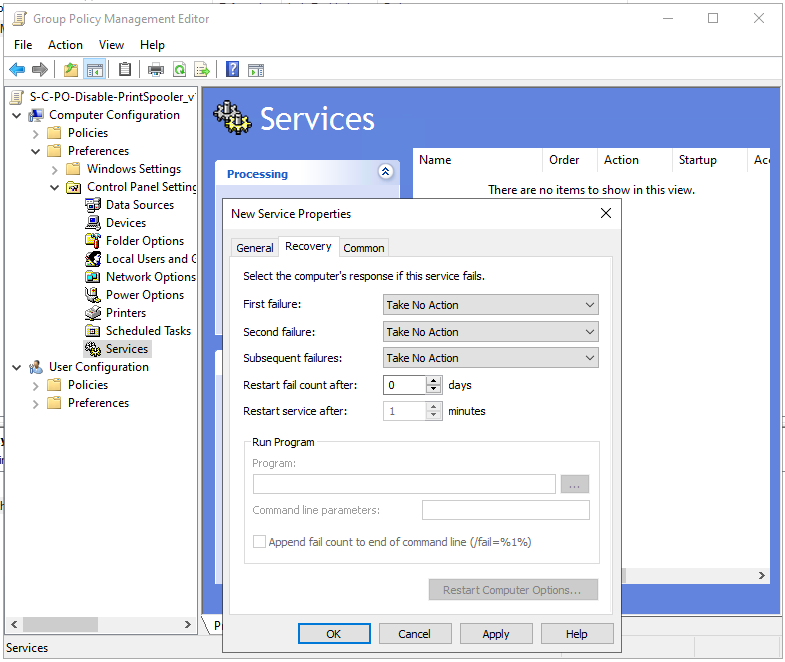
Task: Click the Export List toolbar icon
Action: point(202,69)
